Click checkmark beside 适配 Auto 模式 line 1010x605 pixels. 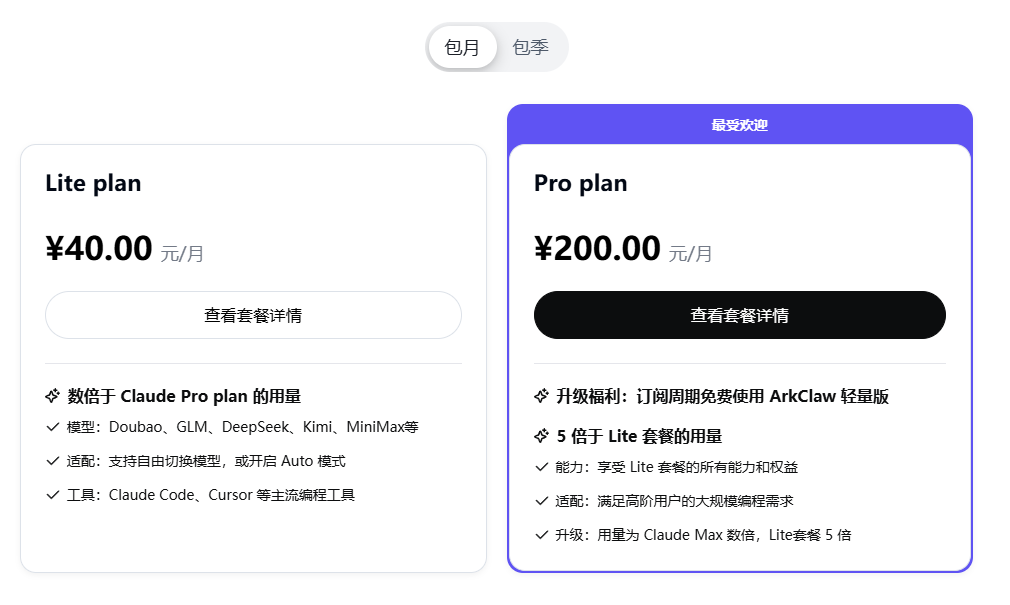coord(53,461)
